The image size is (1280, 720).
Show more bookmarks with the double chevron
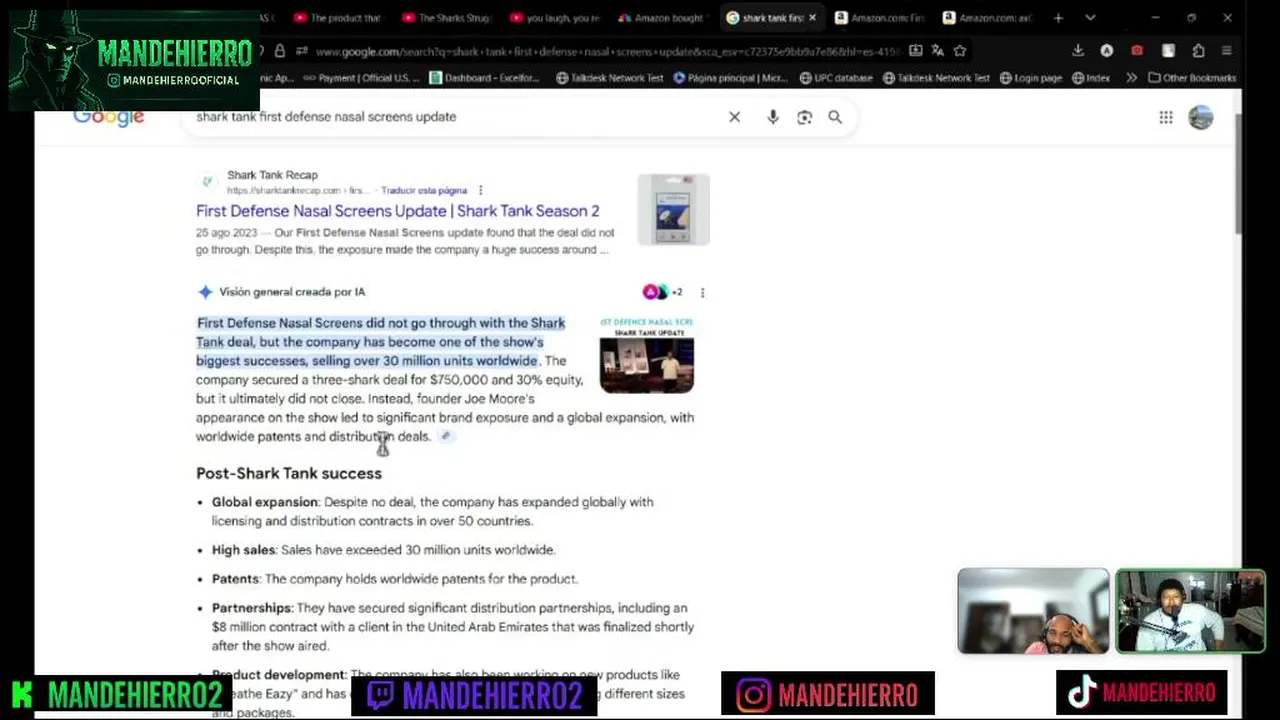(x=1131, y=78)
